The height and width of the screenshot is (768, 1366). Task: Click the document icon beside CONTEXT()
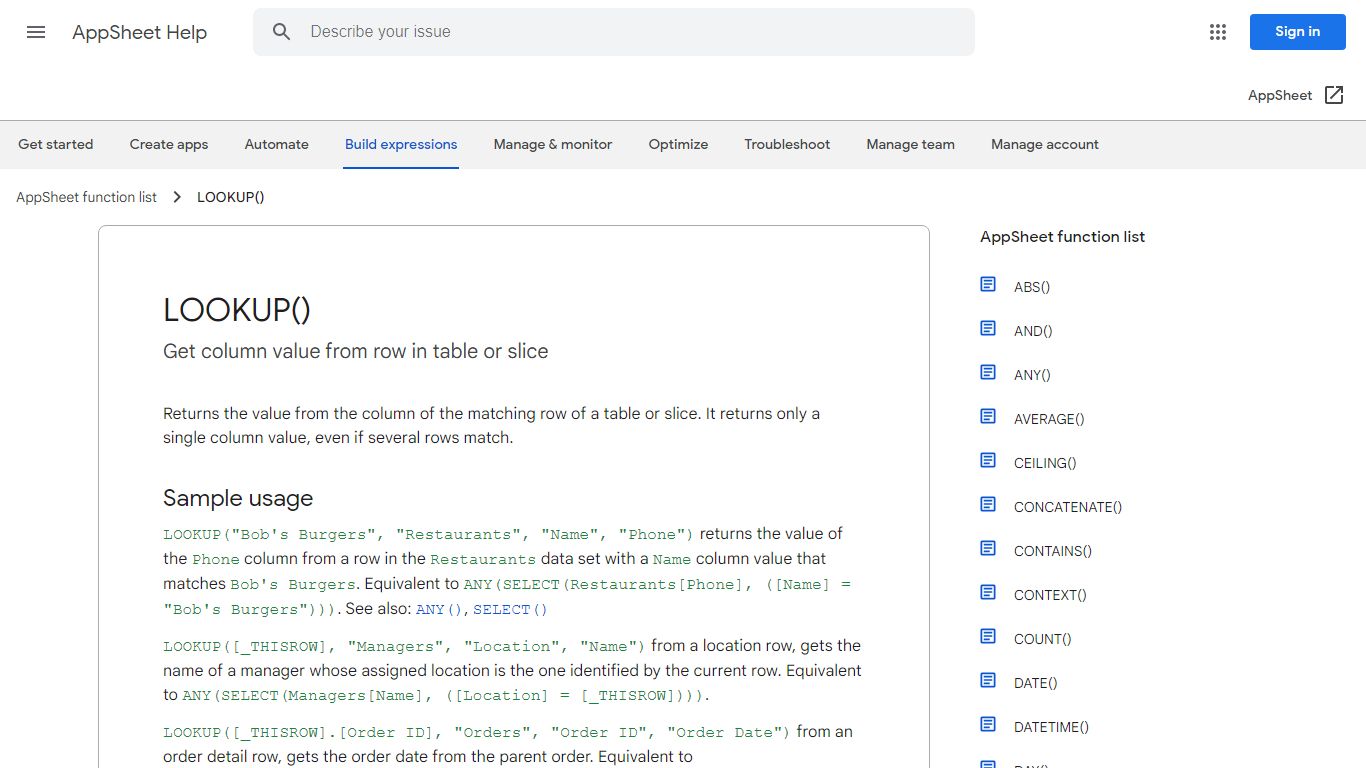click(988, 593)
